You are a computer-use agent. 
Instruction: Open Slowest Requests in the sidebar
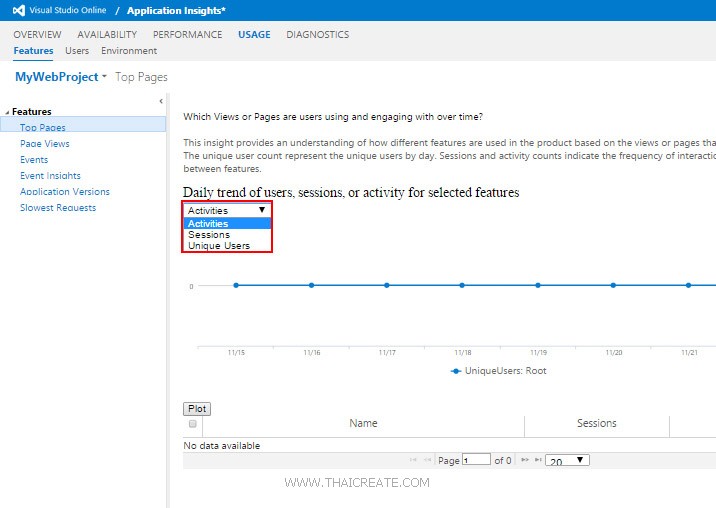[x=58, y=207]
